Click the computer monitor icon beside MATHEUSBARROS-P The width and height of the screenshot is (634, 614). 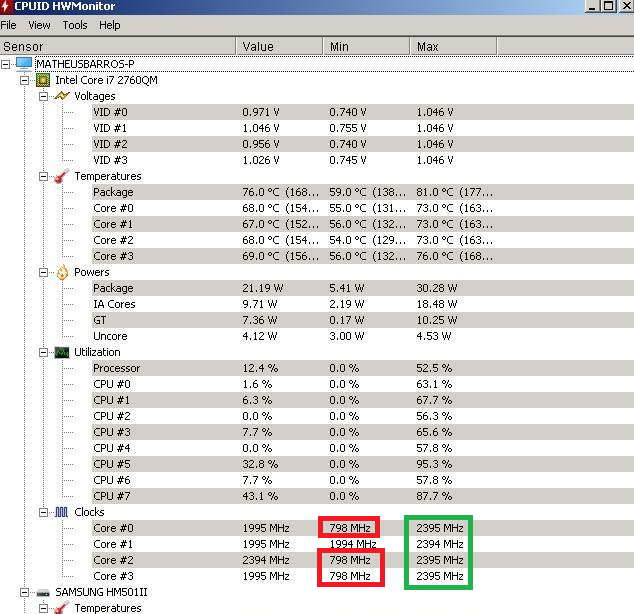tap(23, 64)
